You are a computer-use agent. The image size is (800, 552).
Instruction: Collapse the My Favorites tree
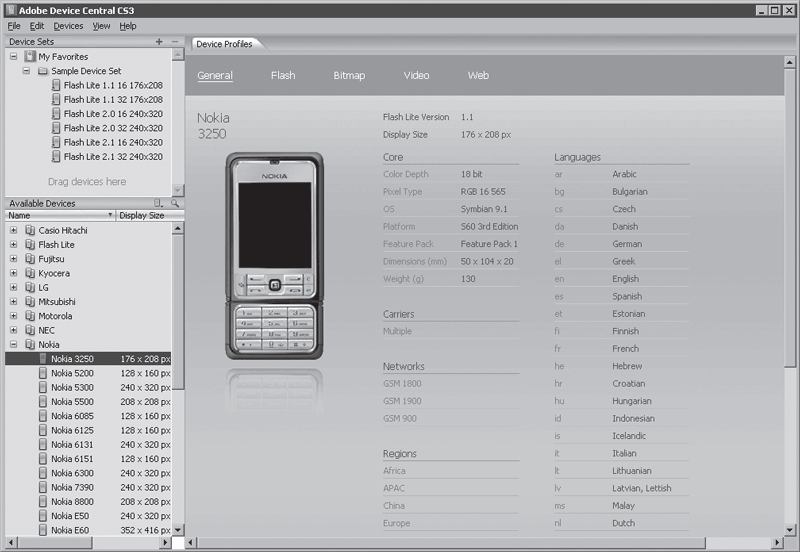(x=14, y=57)
